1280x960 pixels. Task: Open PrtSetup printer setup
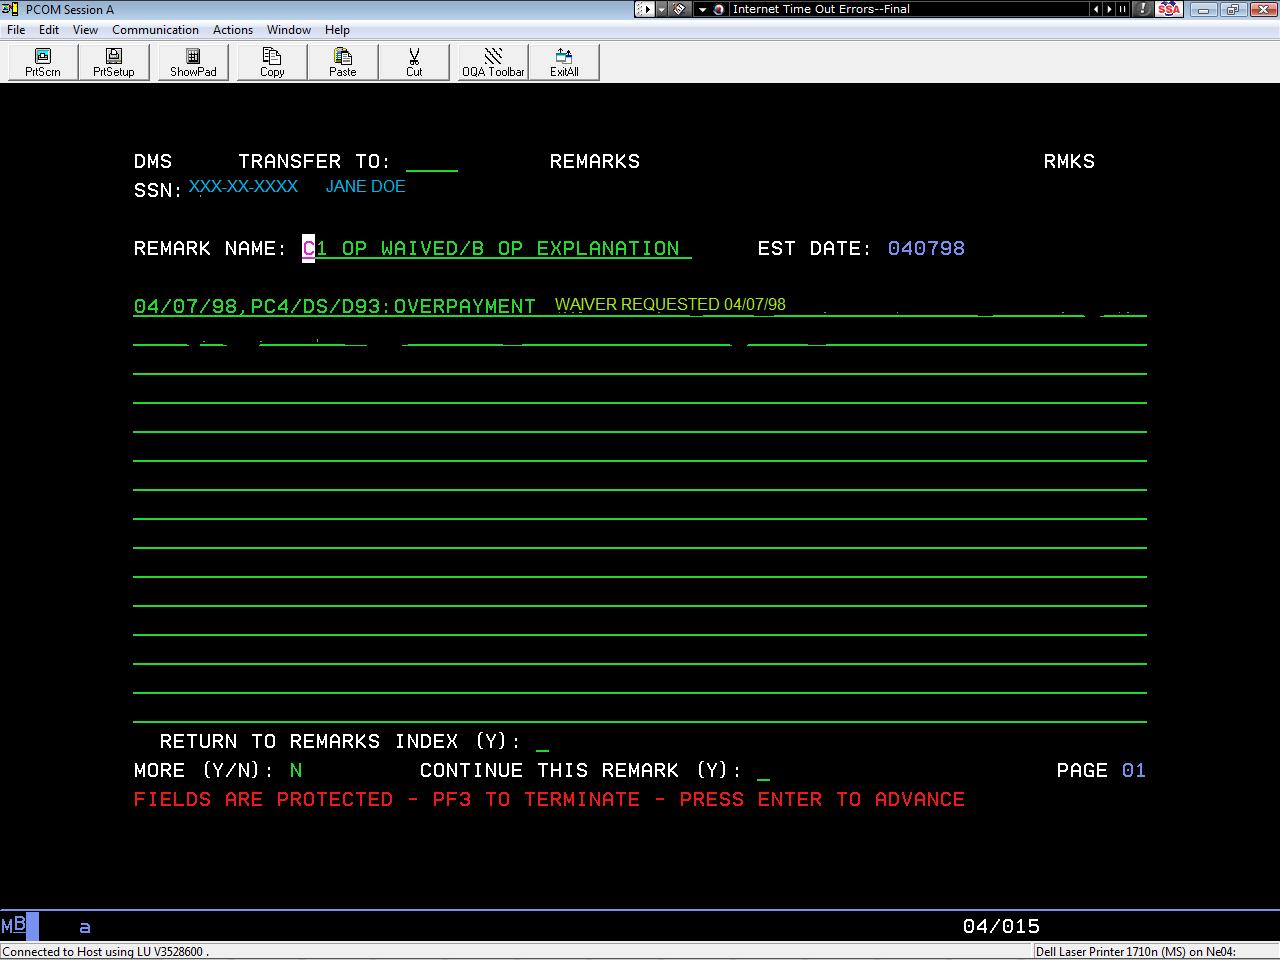point(113,62)
